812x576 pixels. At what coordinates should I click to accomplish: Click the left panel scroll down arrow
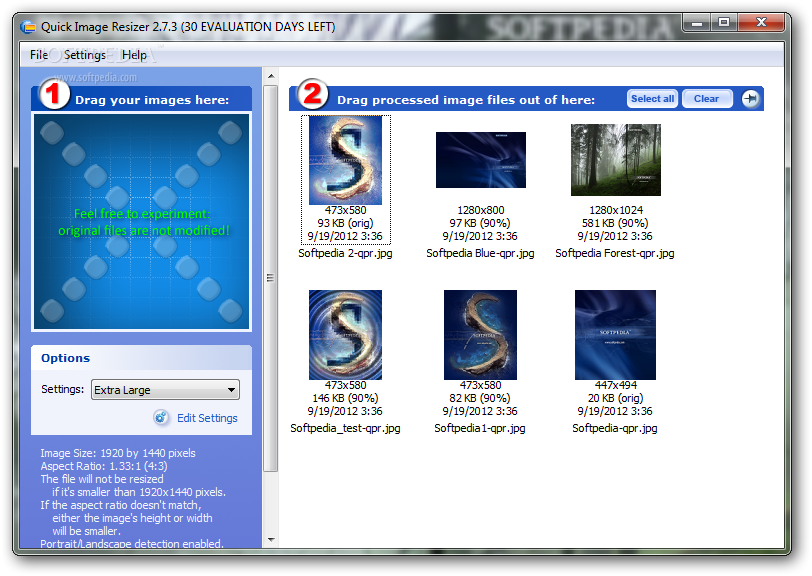click(x=271, y=540)
